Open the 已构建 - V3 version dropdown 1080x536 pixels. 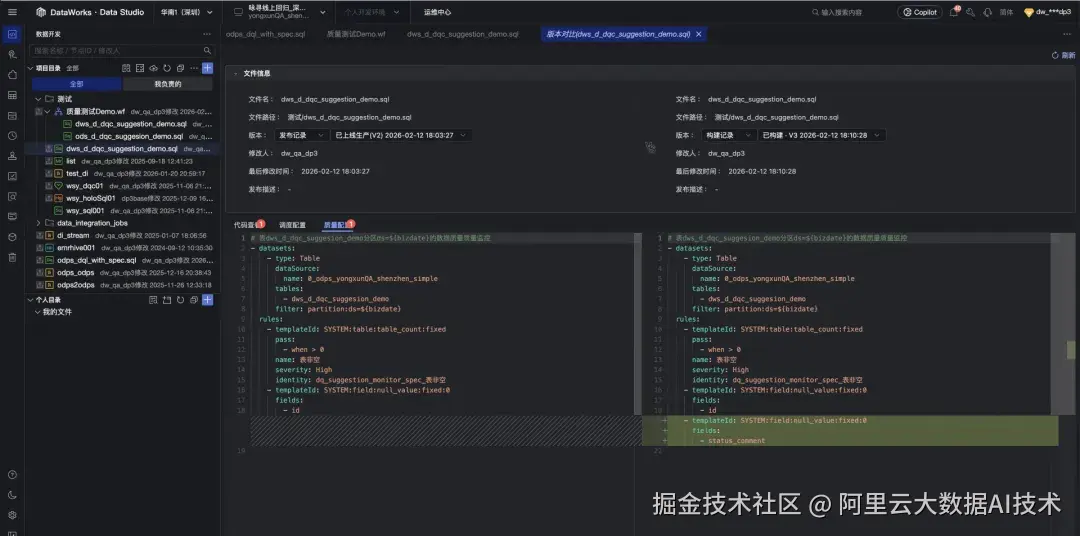(x=822, y=135)
